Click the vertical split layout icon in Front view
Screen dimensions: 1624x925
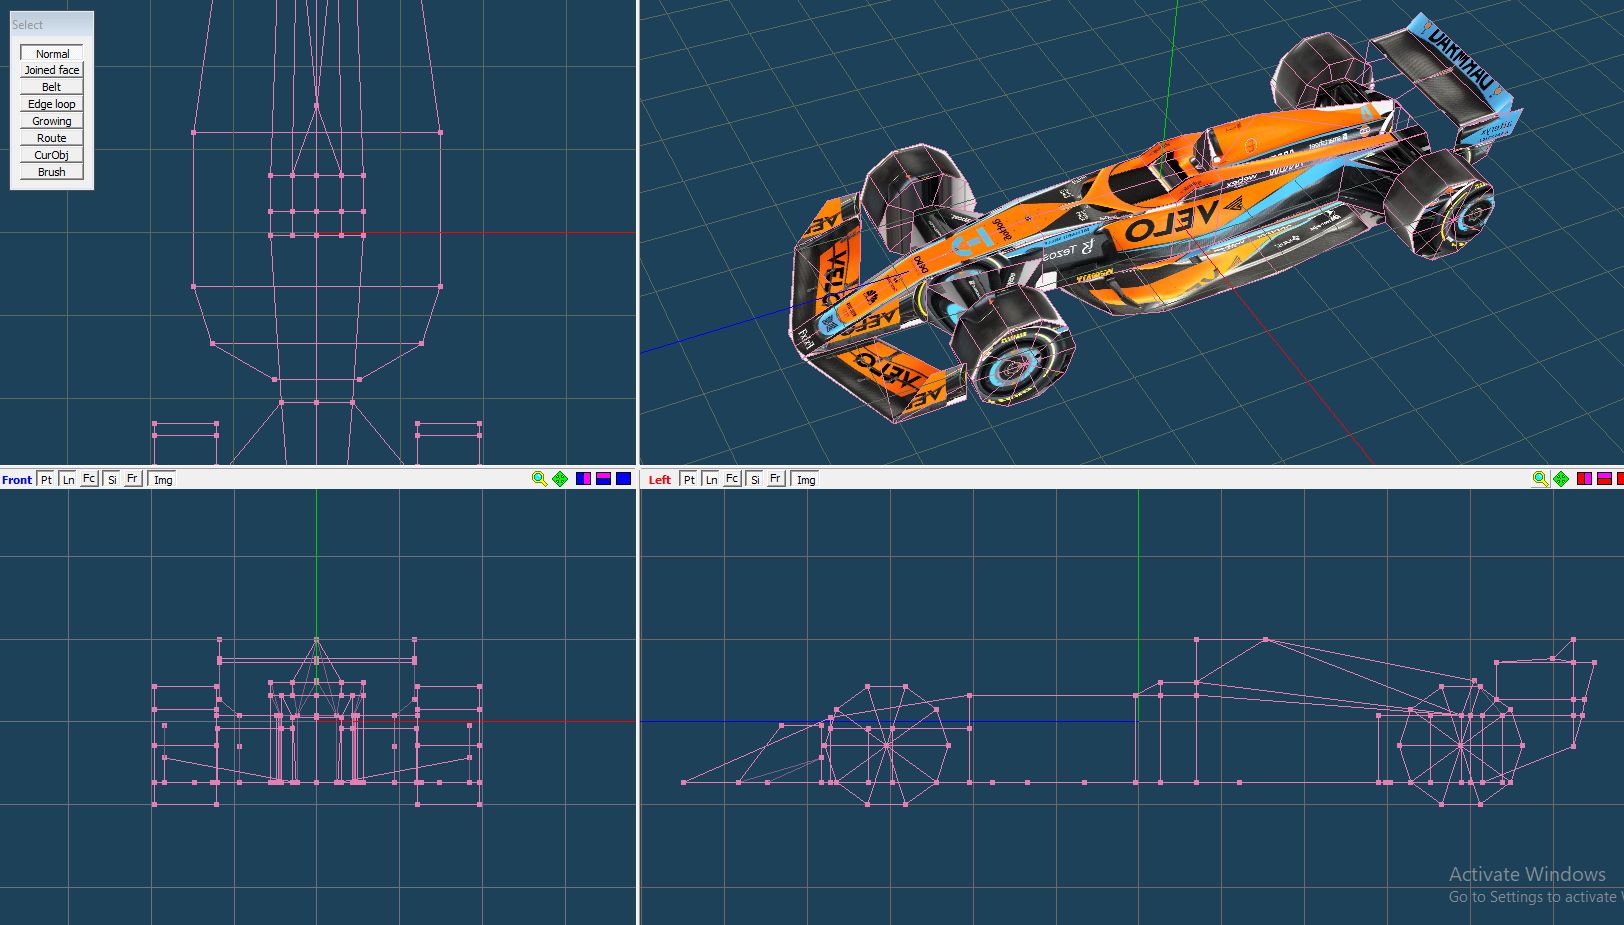point(583,479)
